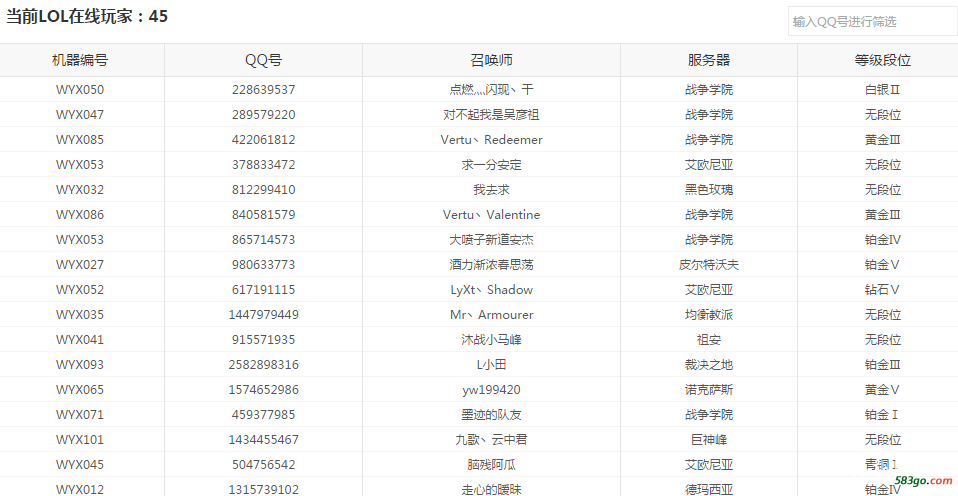Select machine number WYX086
This screenshot has width=958, height=496.
pos(80,215)
